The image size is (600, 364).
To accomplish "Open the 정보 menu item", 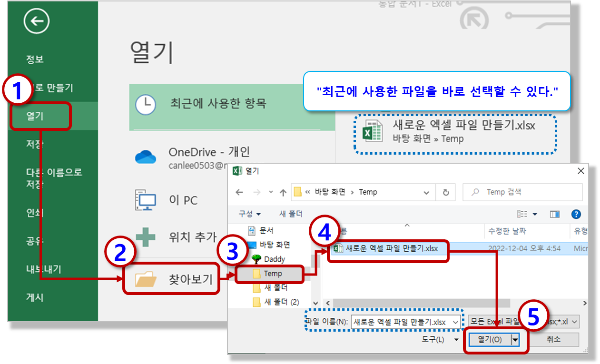I will (x=35, y=59).
